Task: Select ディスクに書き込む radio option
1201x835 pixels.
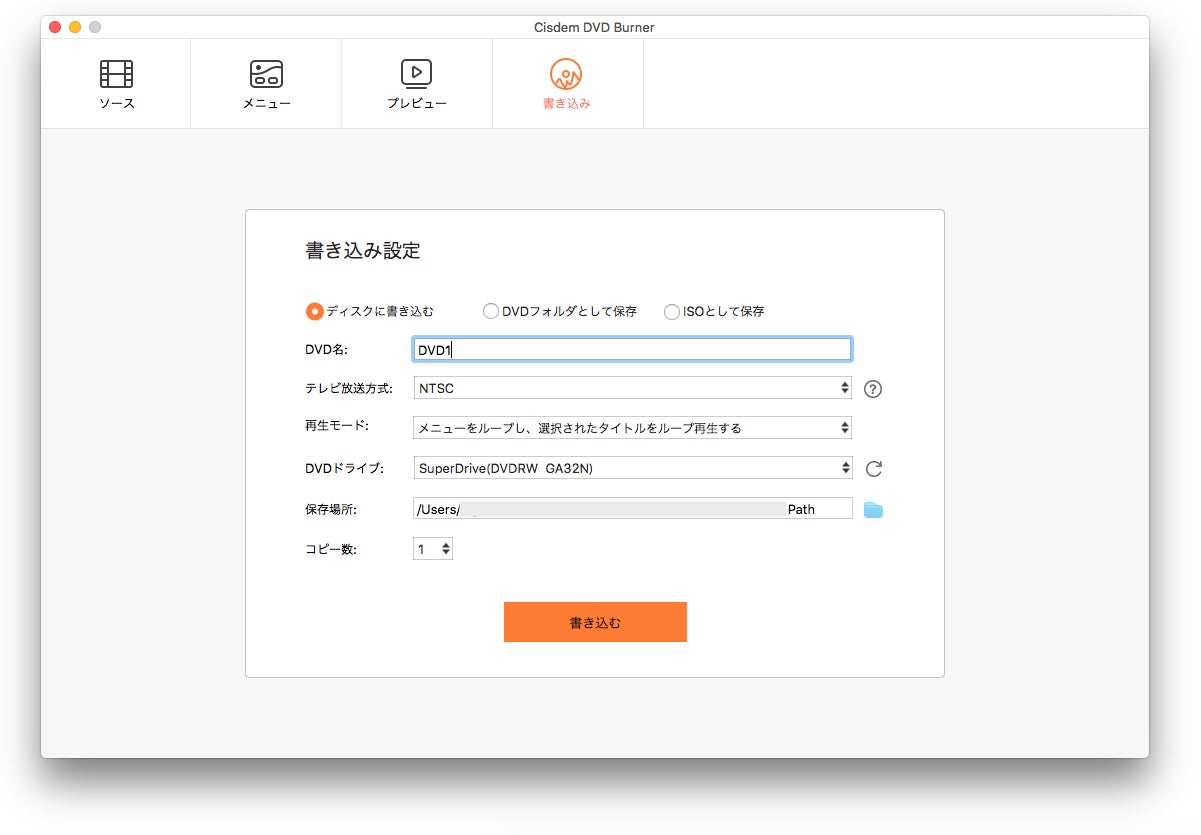Action: click(314, 311)
